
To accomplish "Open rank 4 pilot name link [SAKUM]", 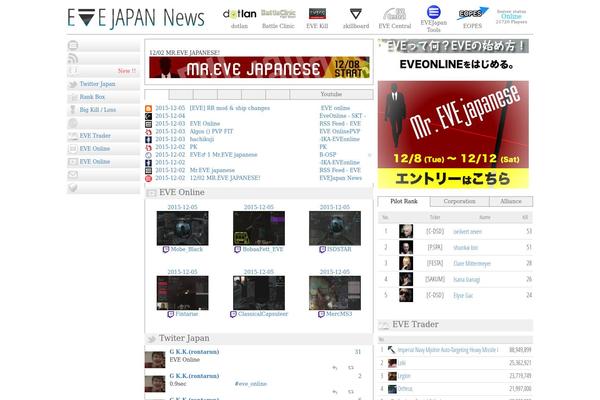I will [x=466, y=280].
